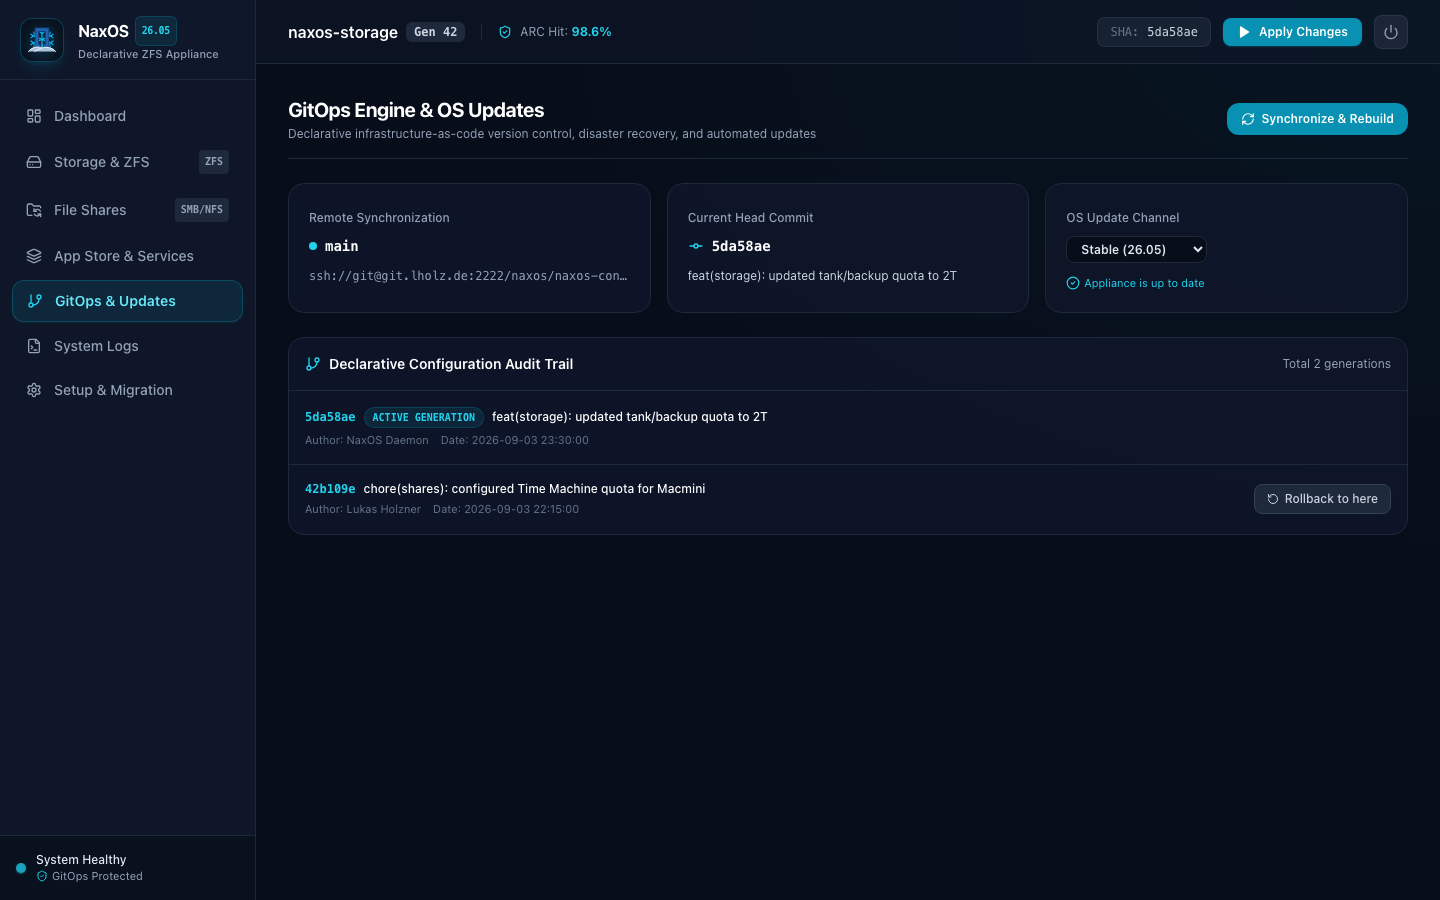Open the OS Update Channel dropdown
1440x900 pixels.
tap(1136, 249)
